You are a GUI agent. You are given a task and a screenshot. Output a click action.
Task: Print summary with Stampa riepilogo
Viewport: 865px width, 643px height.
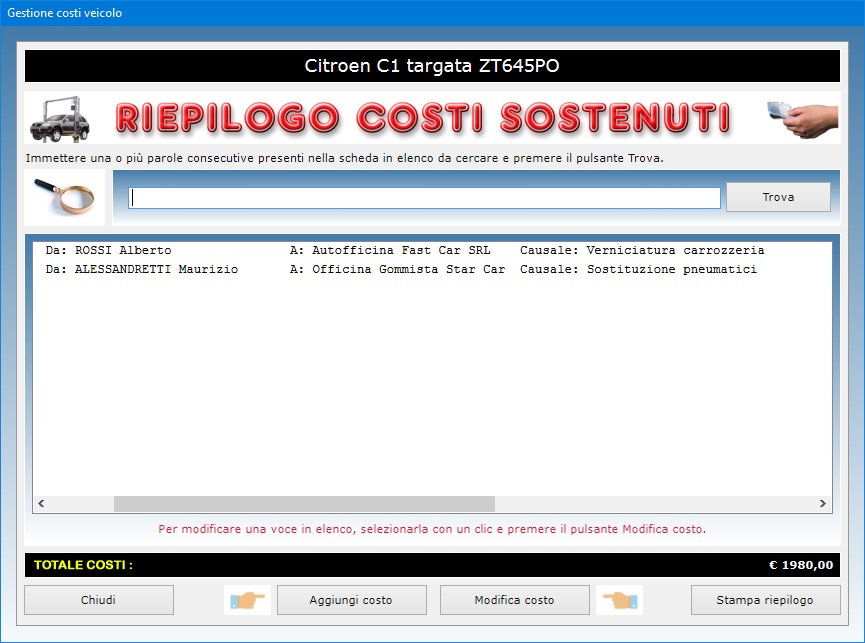click(x=766, y=600)
